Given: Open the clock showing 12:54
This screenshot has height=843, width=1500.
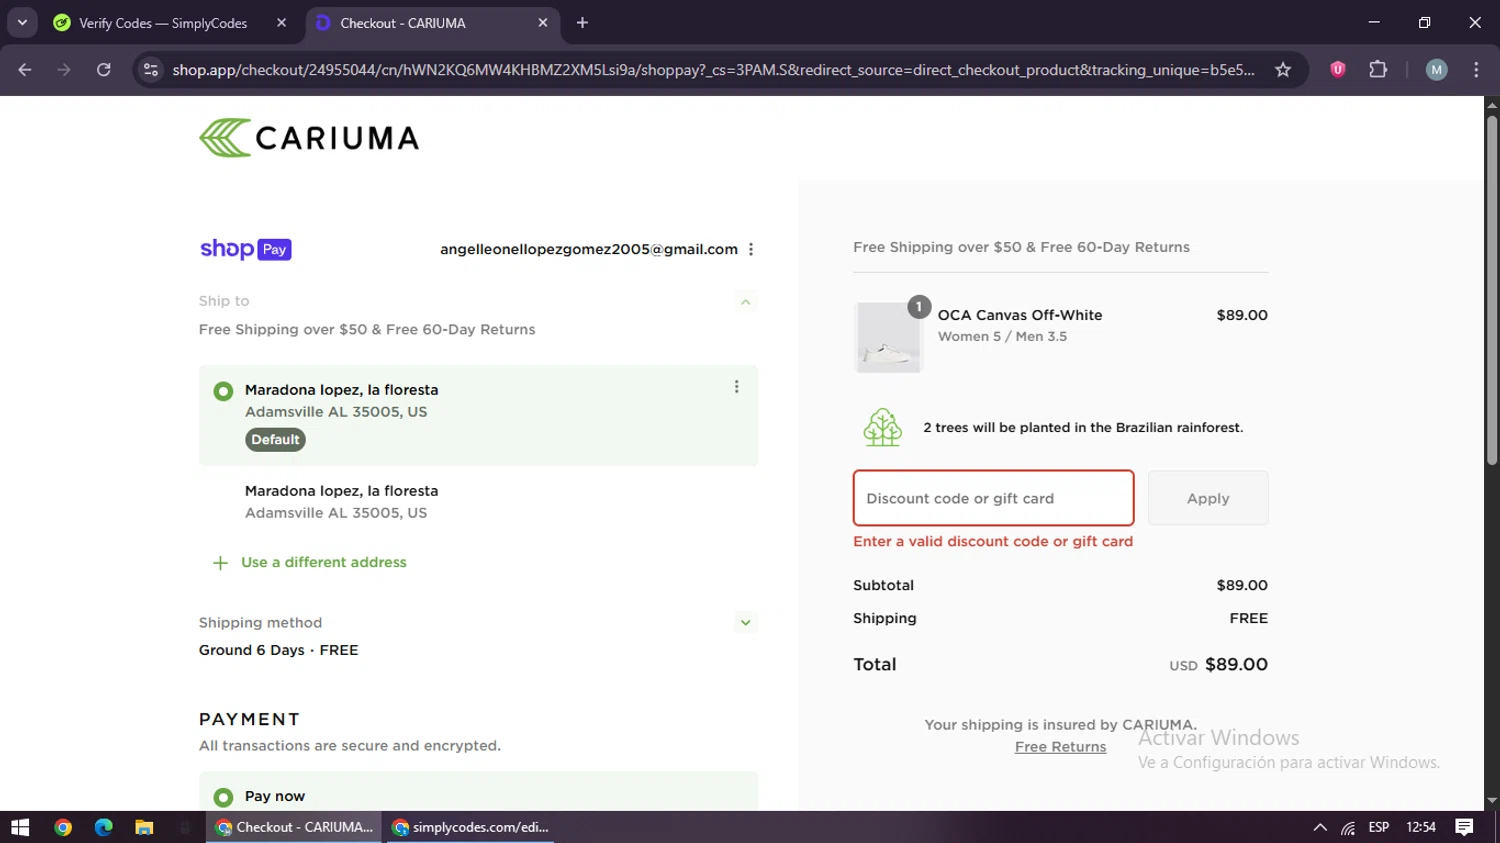Looking at the screenshot, I should 1421,827.
